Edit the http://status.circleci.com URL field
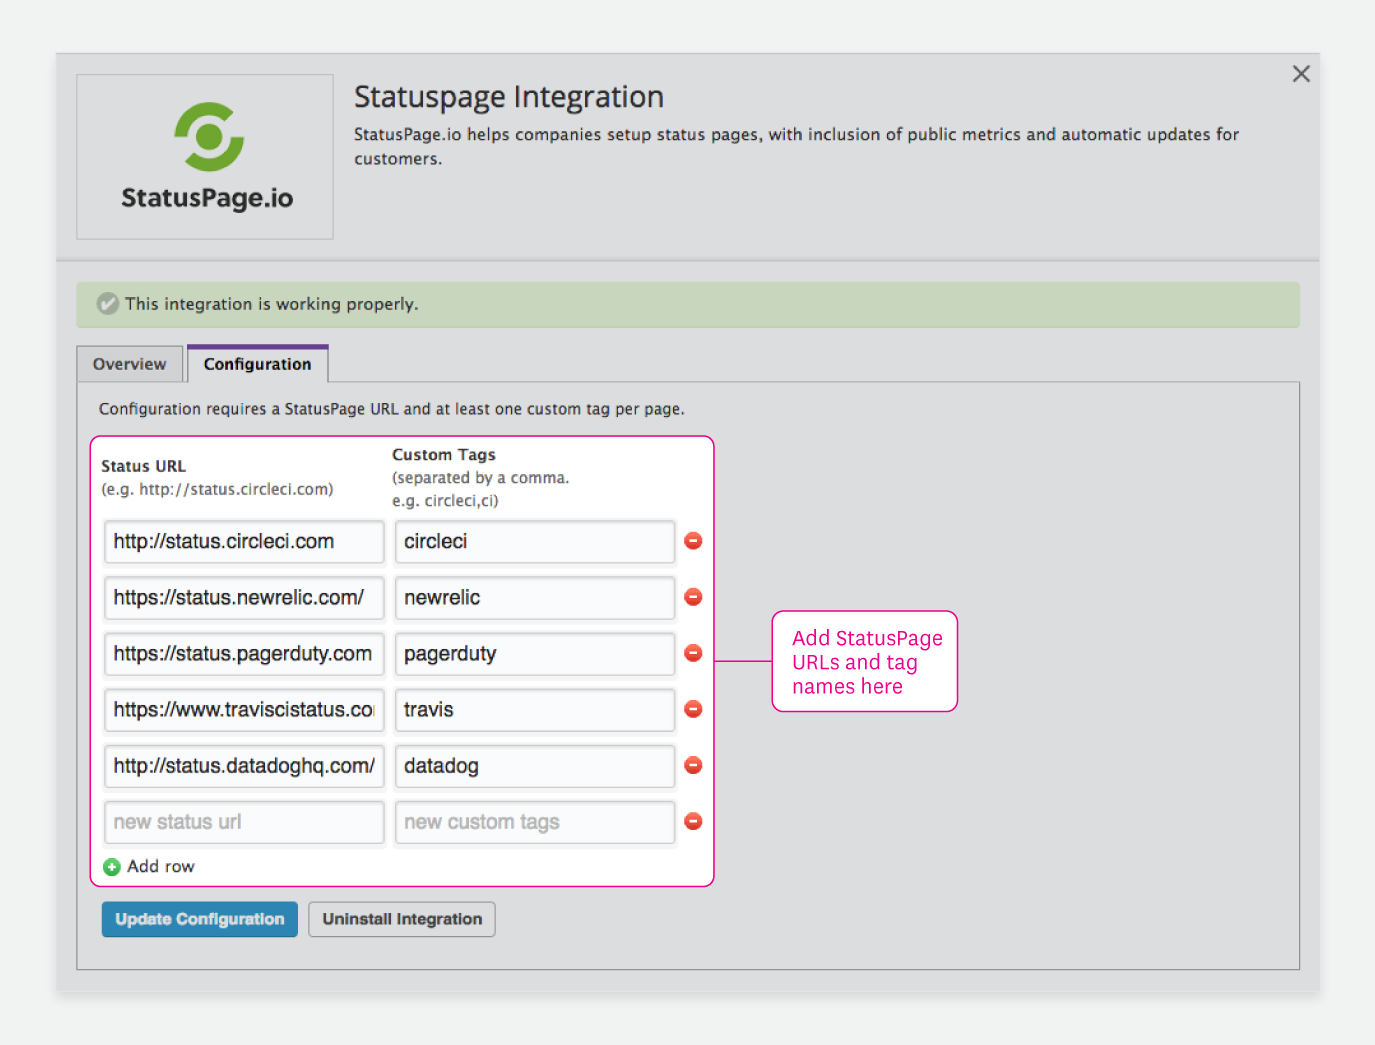1375x1045 pixels. [243, 541]
